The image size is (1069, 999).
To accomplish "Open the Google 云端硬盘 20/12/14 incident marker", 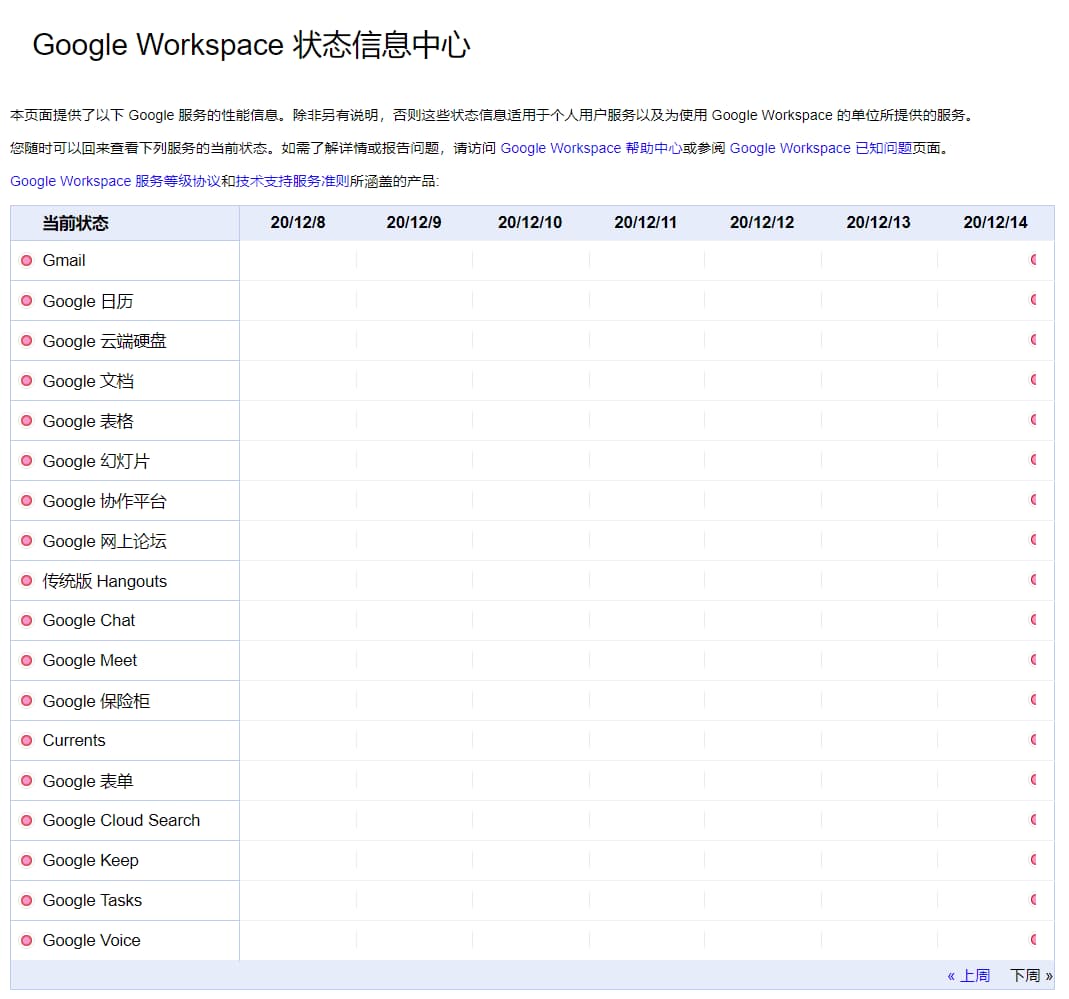I will point(1034,339).
